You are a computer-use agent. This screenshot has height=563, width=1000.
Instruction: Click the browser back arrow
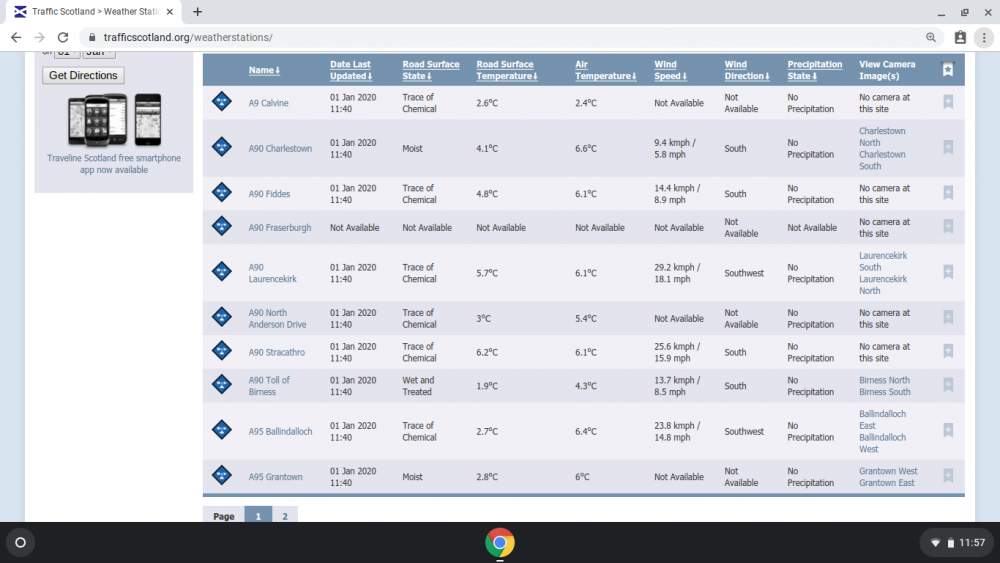tap(16, 37)
